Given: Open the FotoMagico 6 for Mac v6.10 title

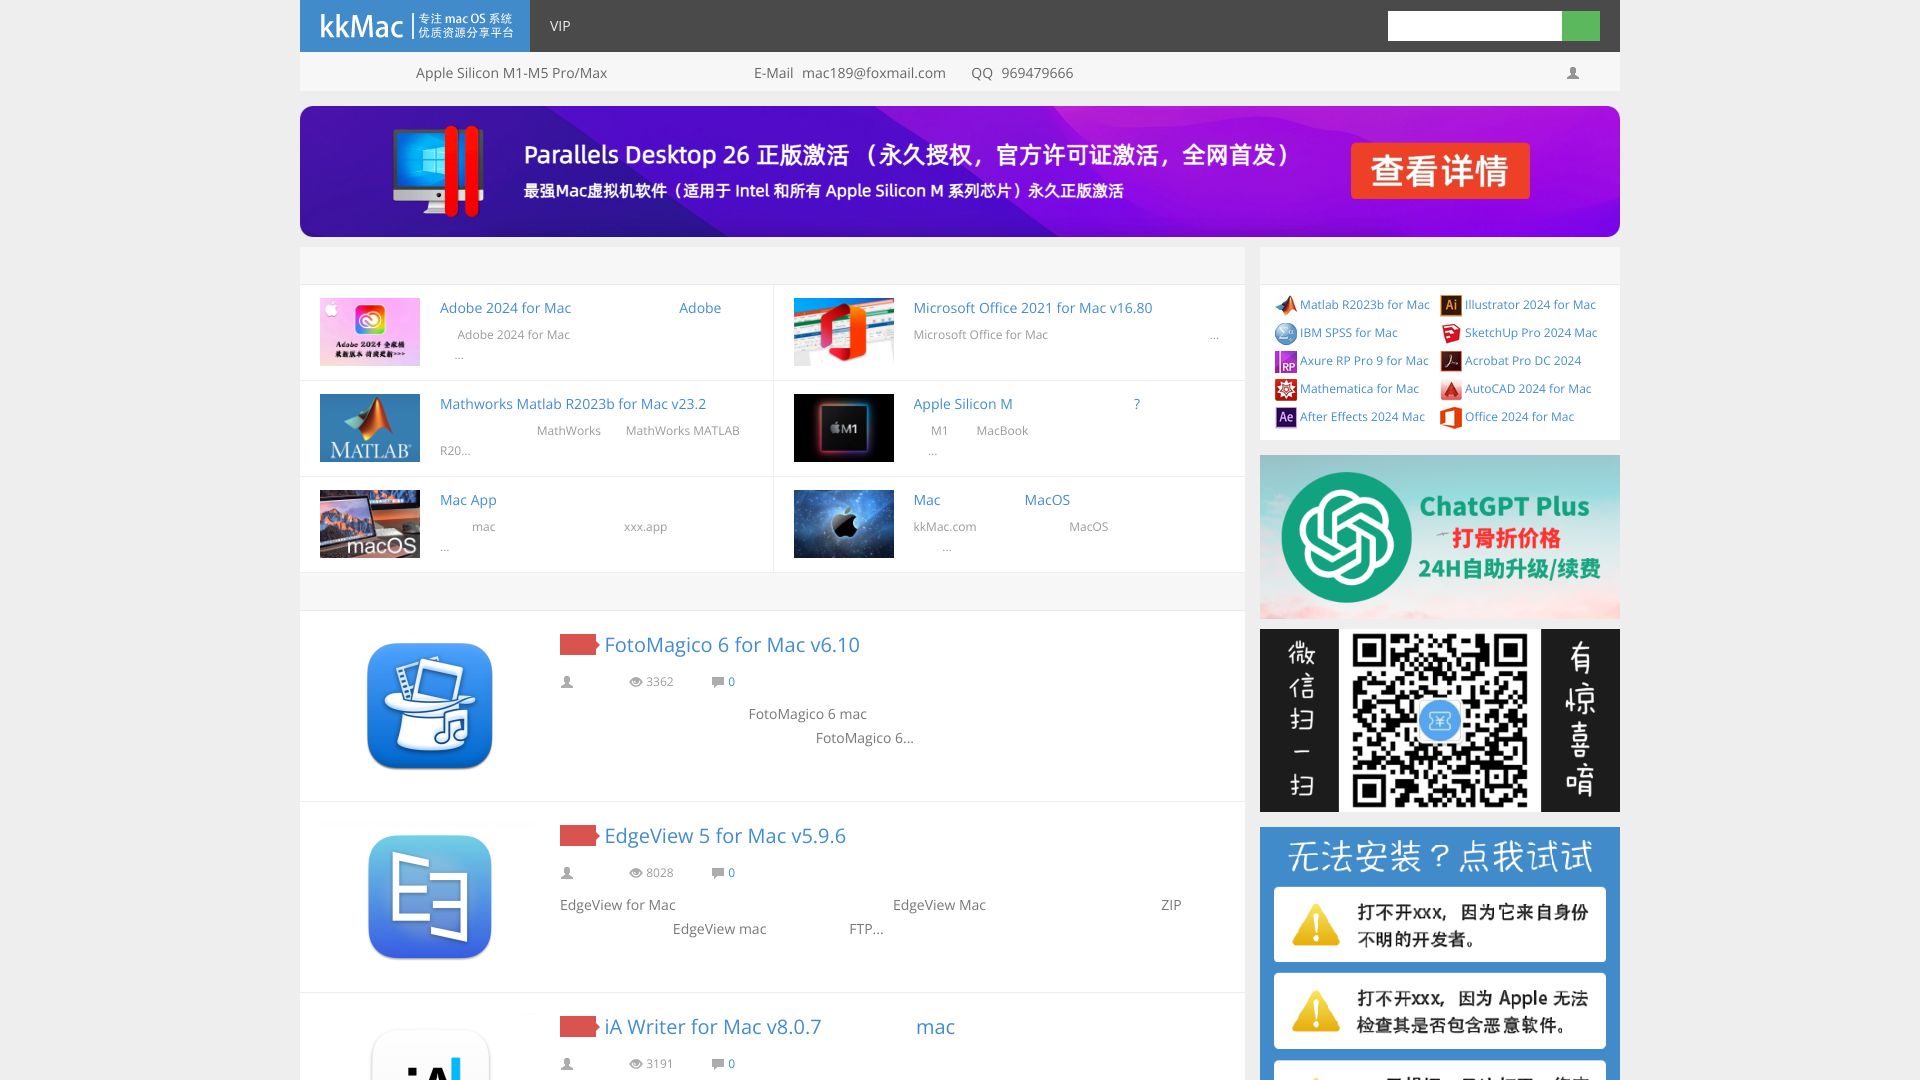Looking at the screenshot, I should [732, 645].
